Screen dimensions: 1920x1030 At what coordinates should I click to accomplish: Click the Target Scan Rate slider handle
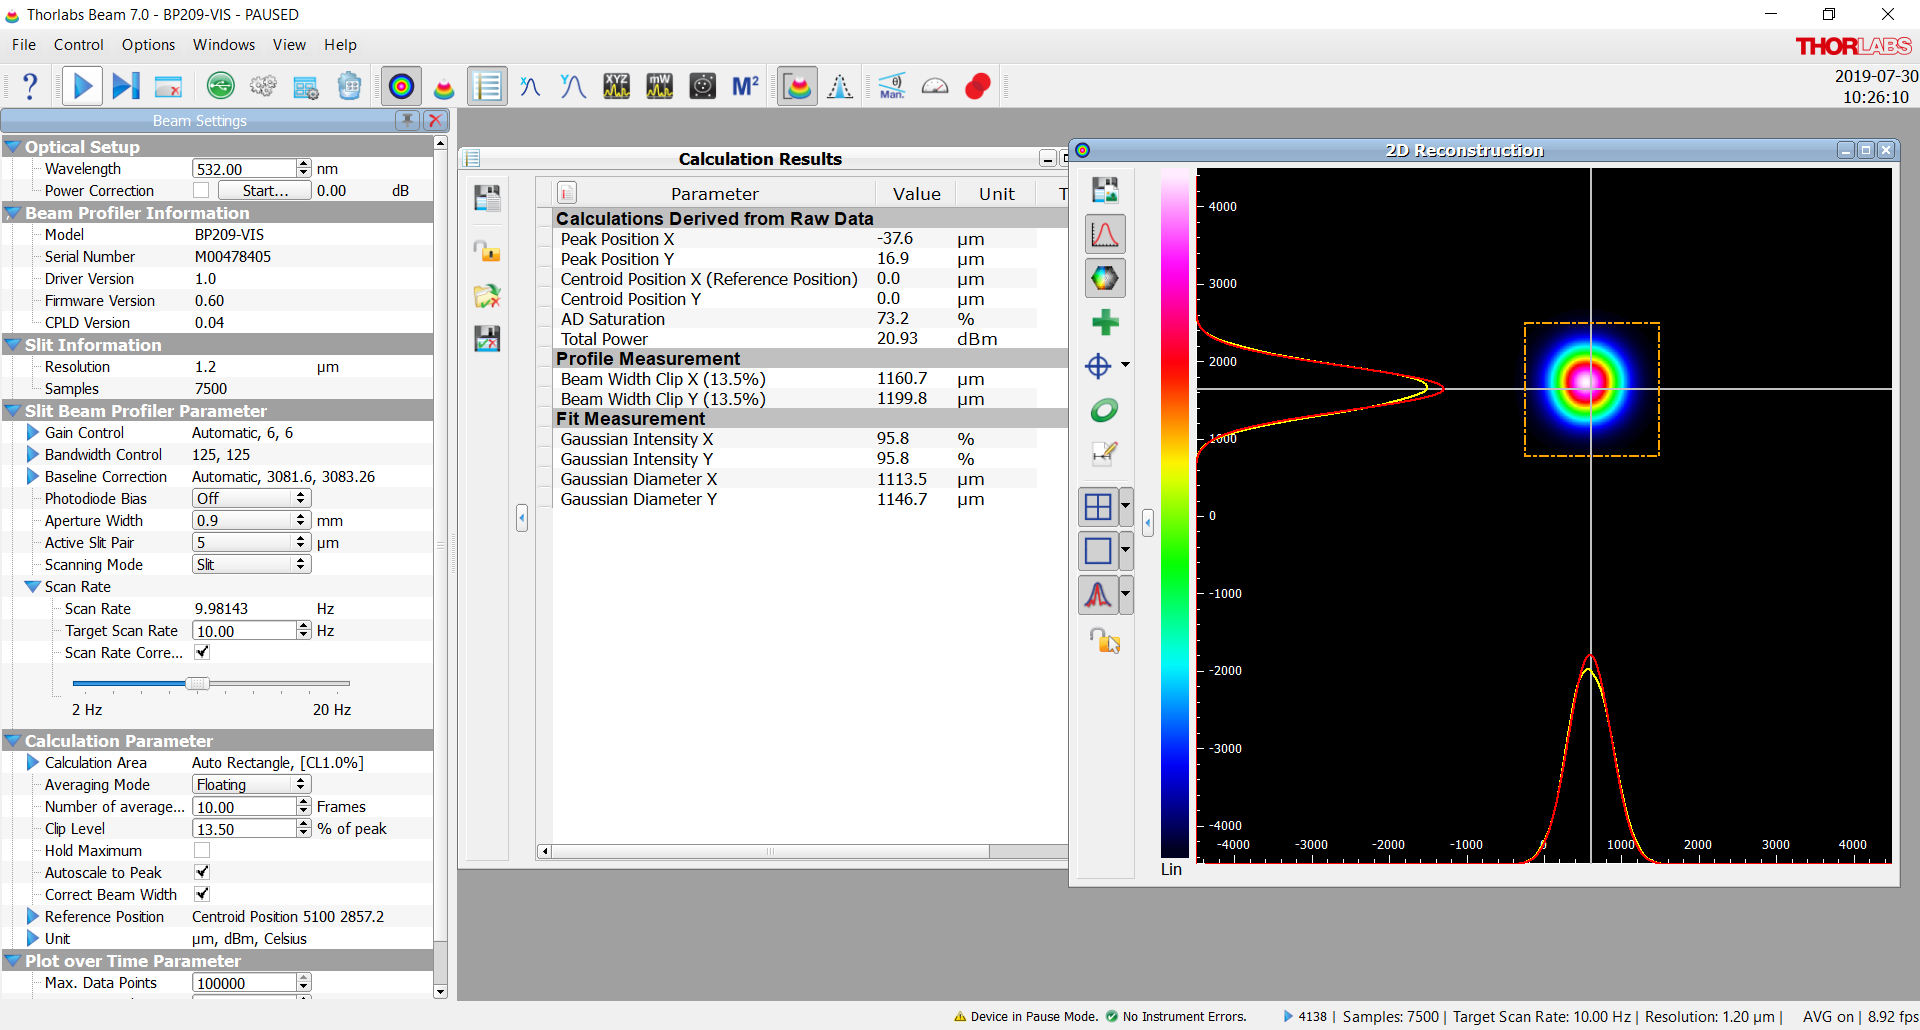pos(198,683)
